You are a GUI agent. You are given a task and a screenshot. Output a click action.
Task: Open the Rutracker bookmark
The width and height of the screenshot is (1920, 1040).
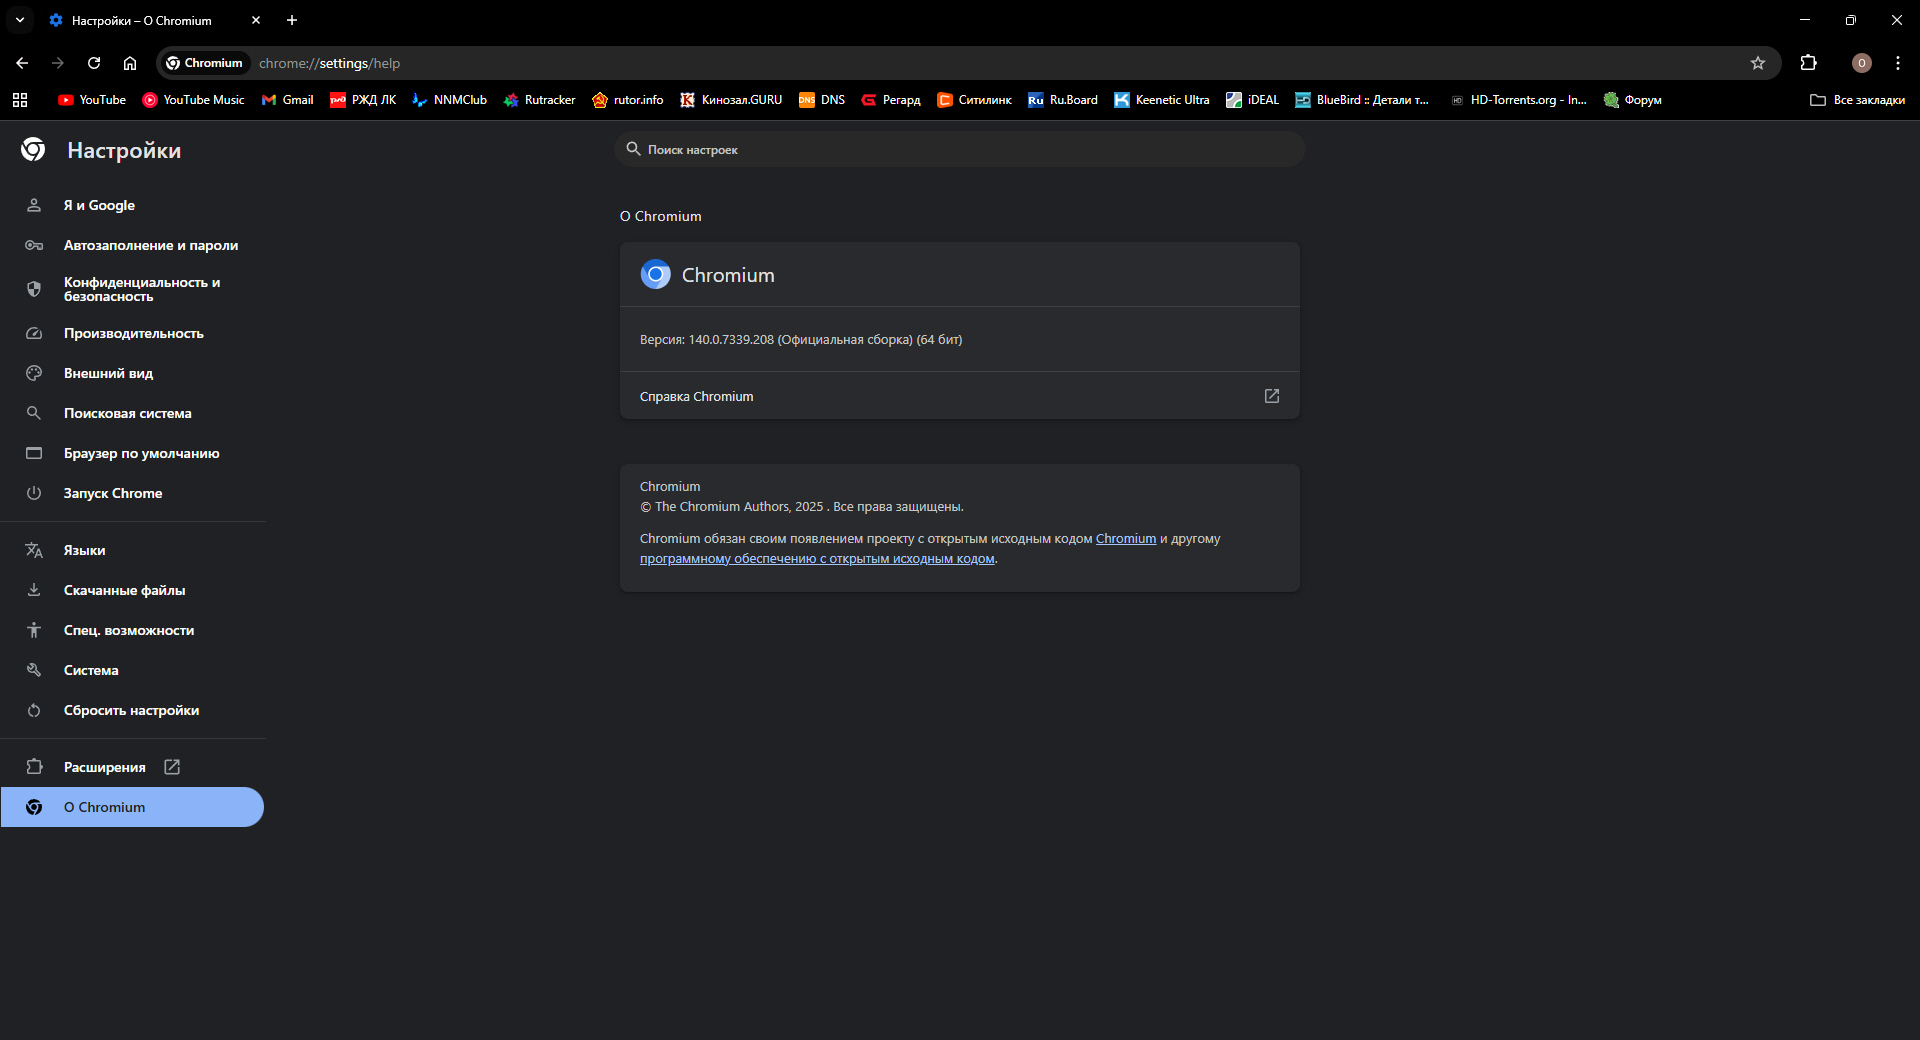tap(539, 100)
